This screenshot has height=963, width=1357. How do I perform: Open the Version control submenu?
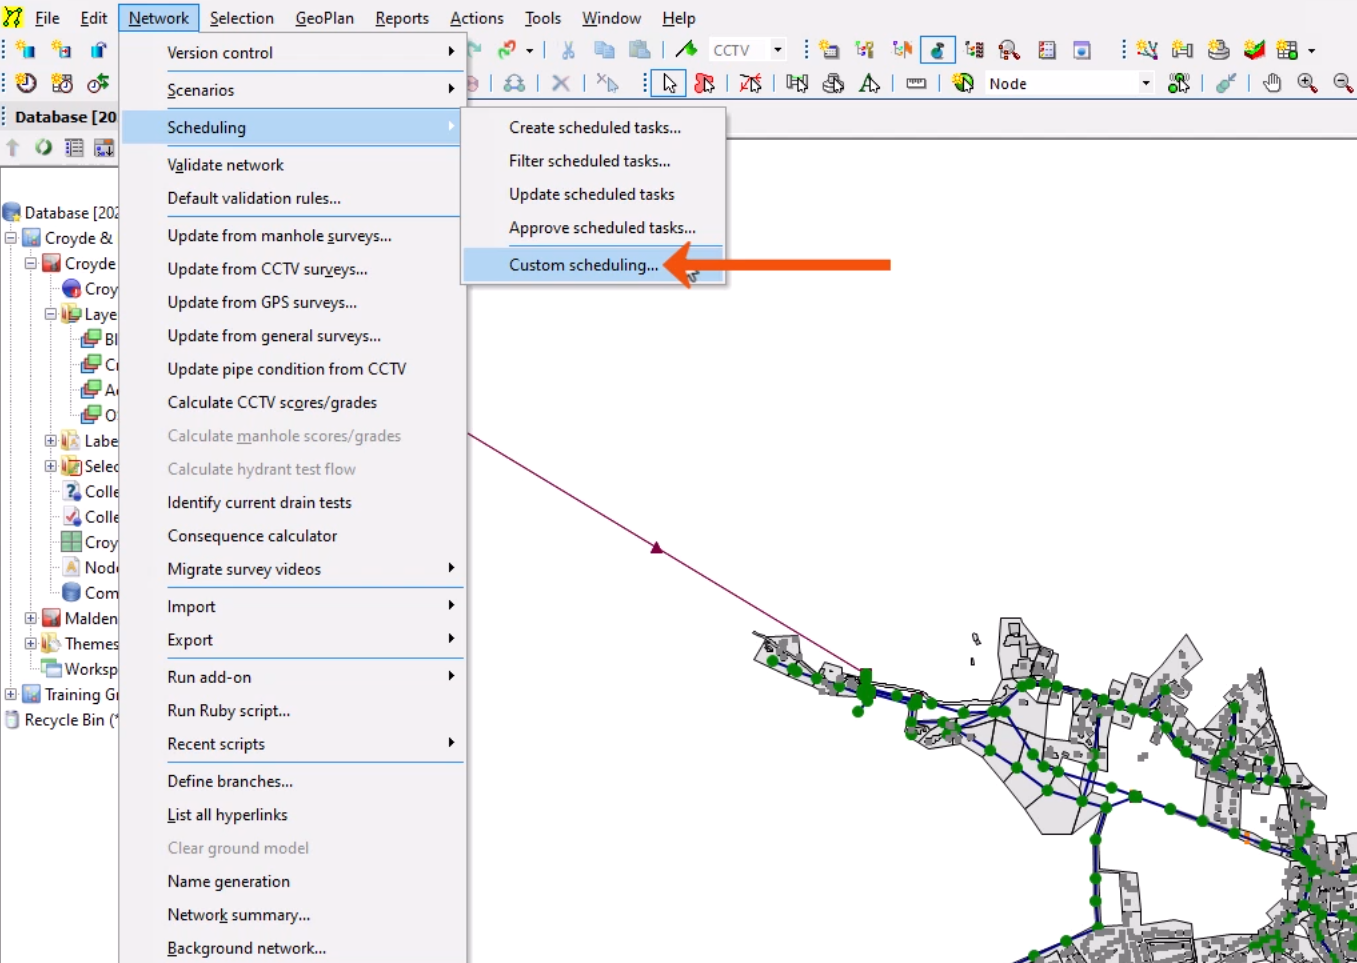220,53
